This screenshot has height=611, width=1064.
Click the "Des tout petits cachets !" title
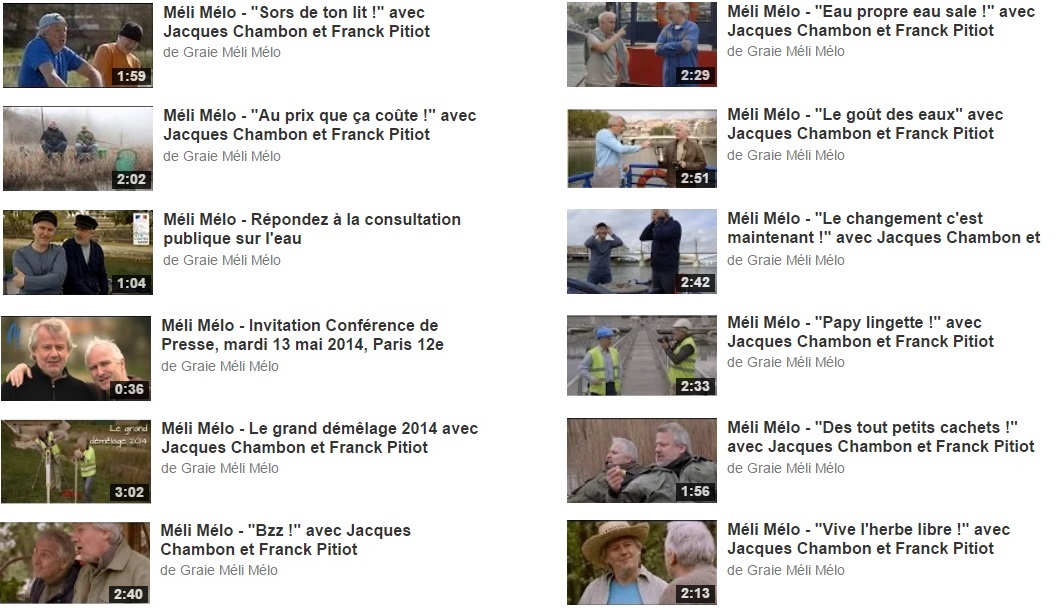coord(881,437)
